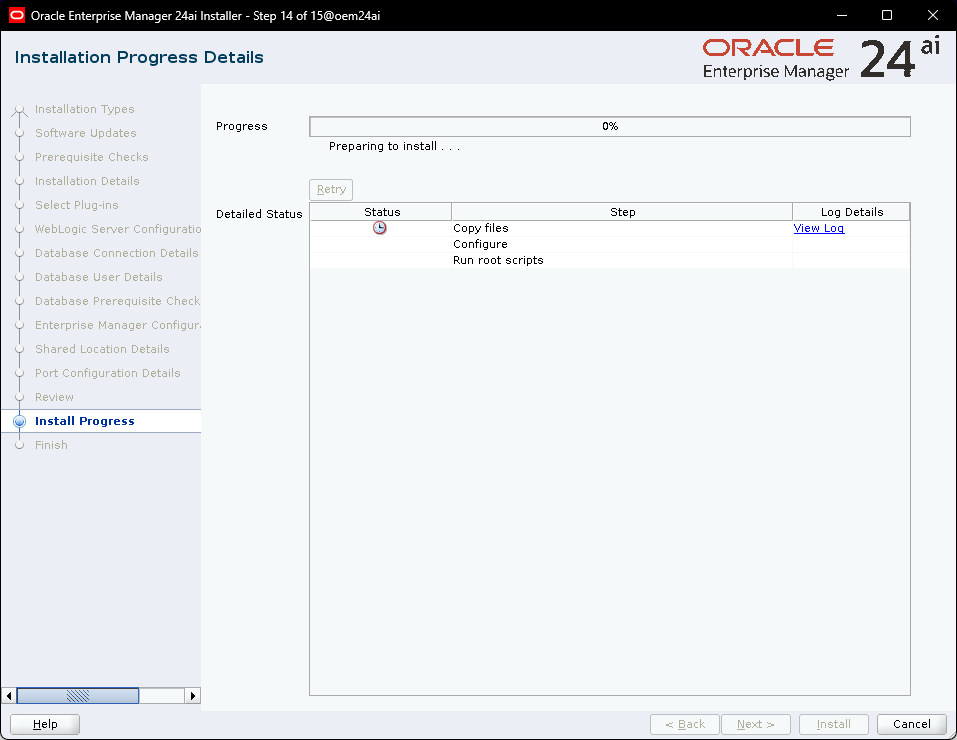Click the sidebar scroll left arrow

(x=10, y=695)
